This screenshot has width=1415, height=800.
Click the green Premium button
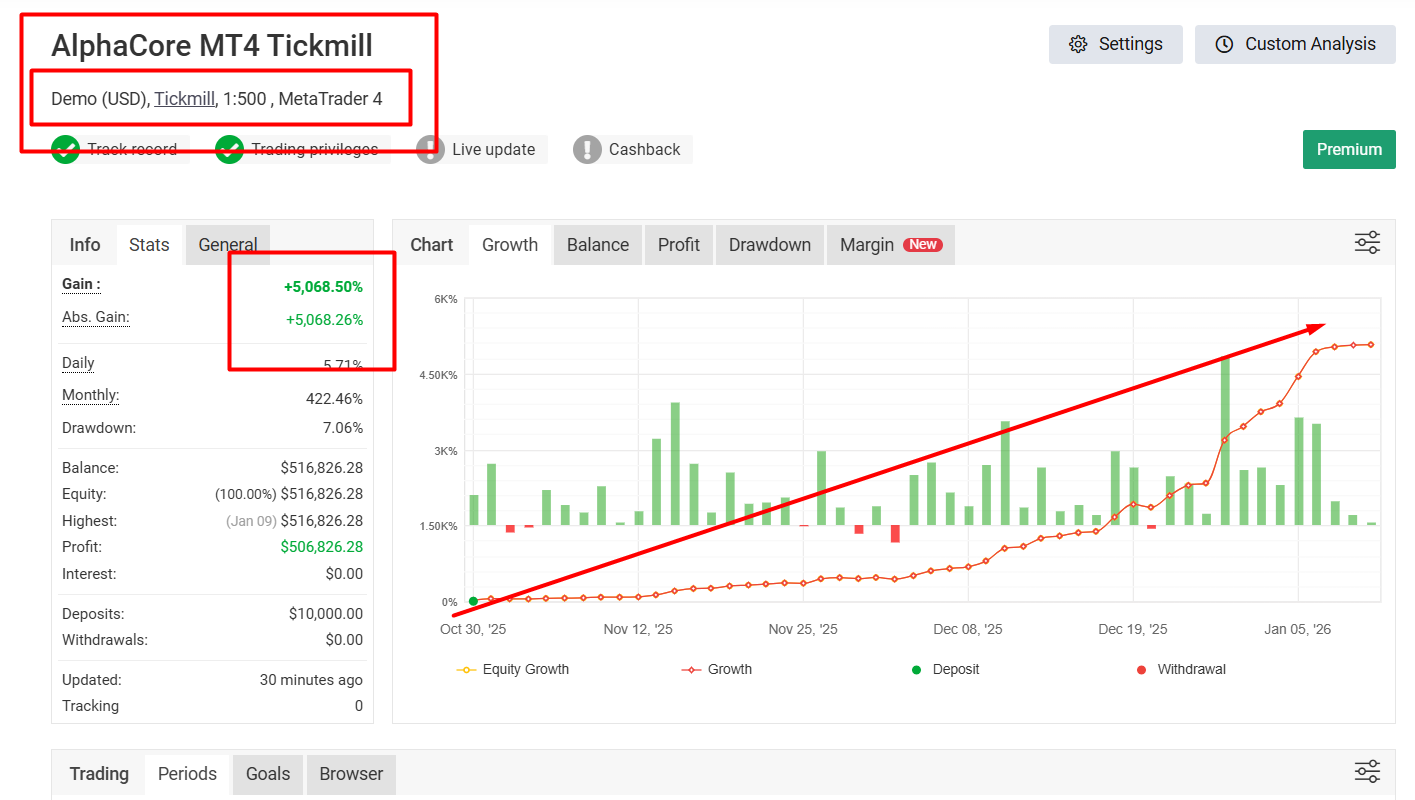click(1349, 149)
